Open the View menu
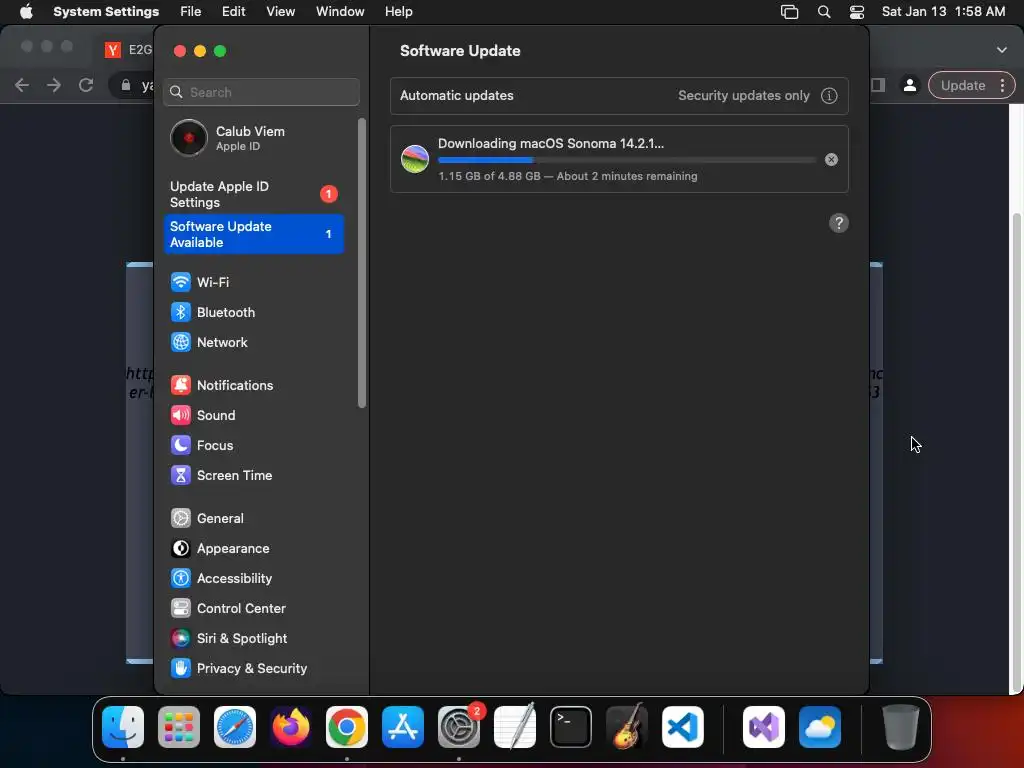 click(280, 12)
